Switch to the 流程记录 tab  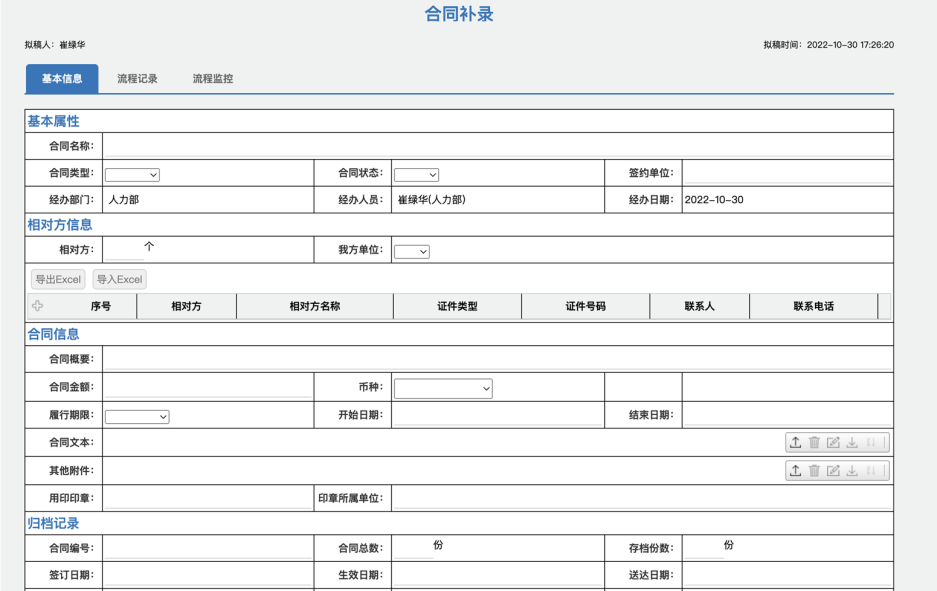pyautogui.click(x=137, y=79)
